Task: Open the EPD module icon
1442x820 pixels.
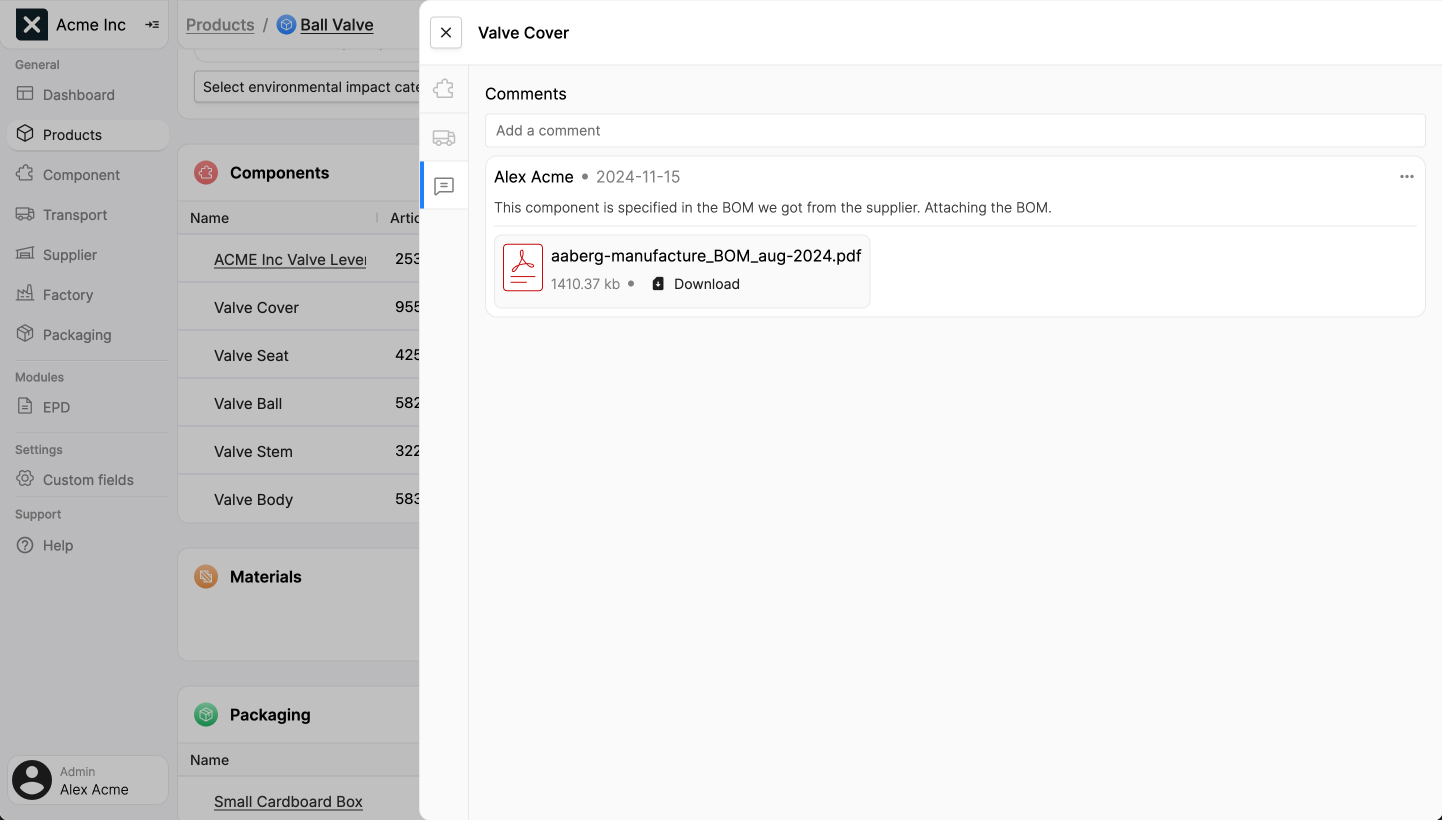Action: (x=24, y=407)
